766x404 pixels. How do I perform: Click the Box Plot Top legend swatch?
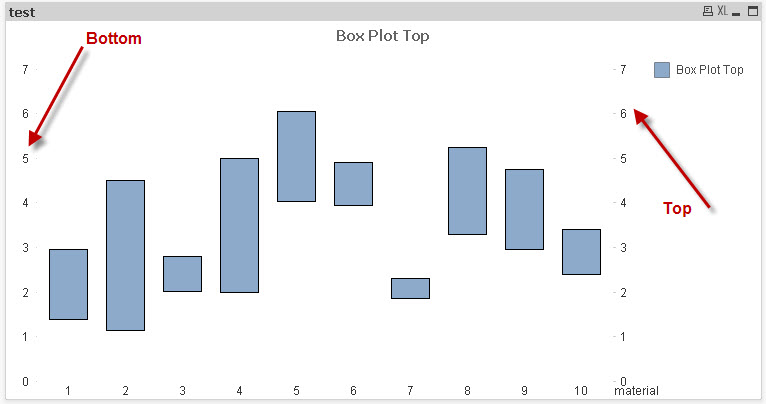(661, 70)
